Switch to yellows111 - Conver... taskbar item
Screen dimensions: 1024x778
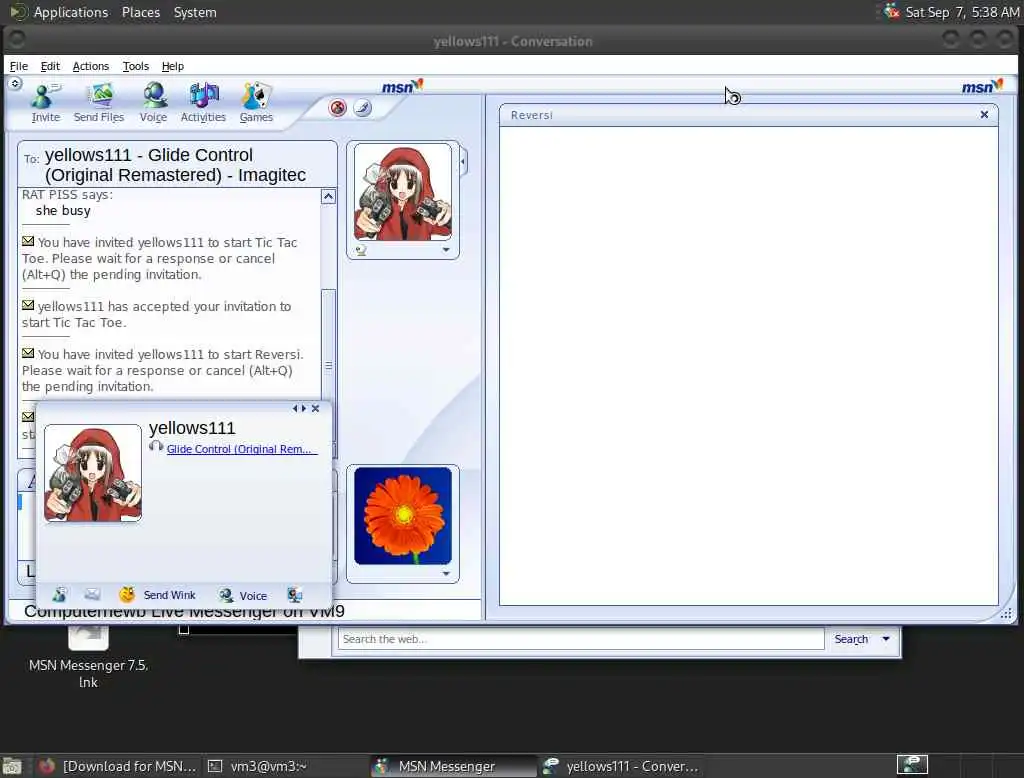[622, 766]
